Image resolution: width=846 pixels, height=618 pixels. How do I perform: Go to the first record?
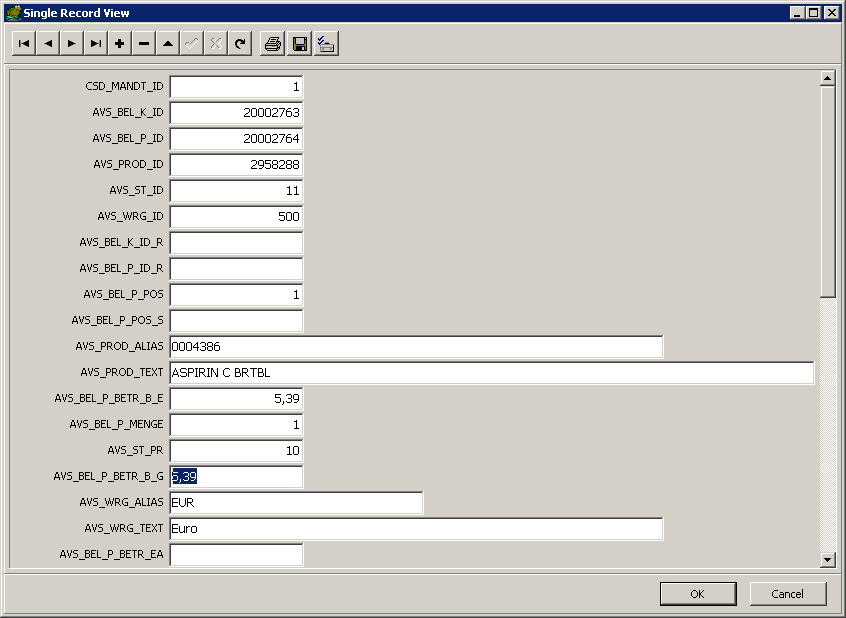pyautogui.click(x=23, y=44)
